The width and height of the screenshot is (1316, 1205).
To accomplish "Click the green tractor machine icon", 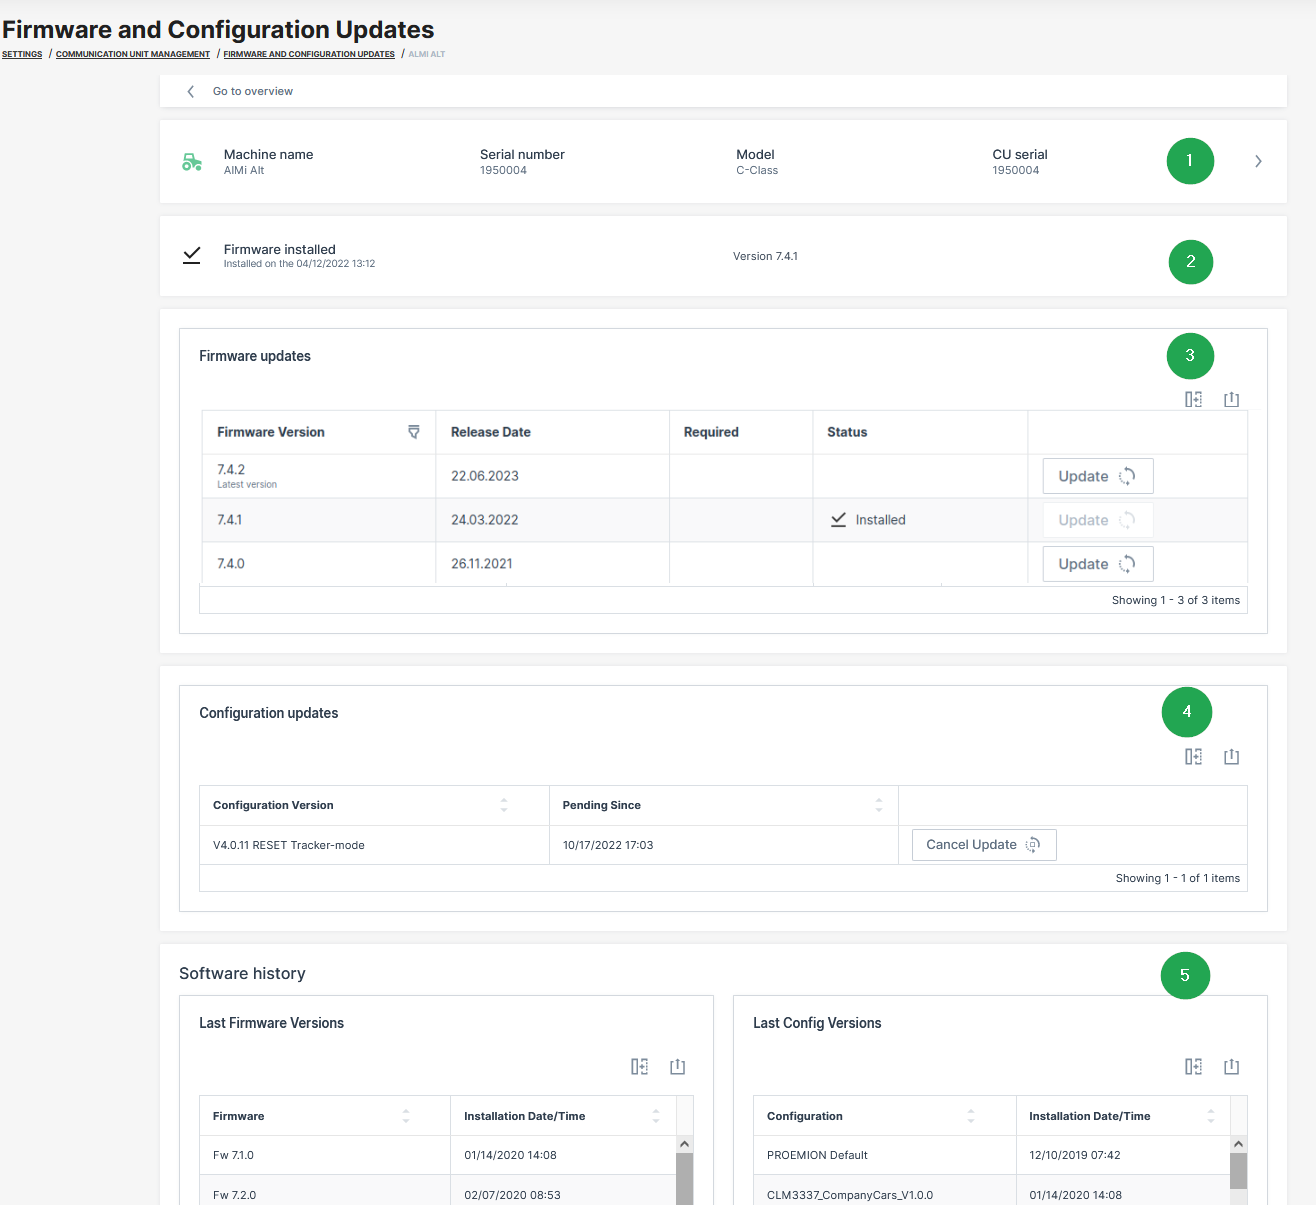I will (192, 162).
